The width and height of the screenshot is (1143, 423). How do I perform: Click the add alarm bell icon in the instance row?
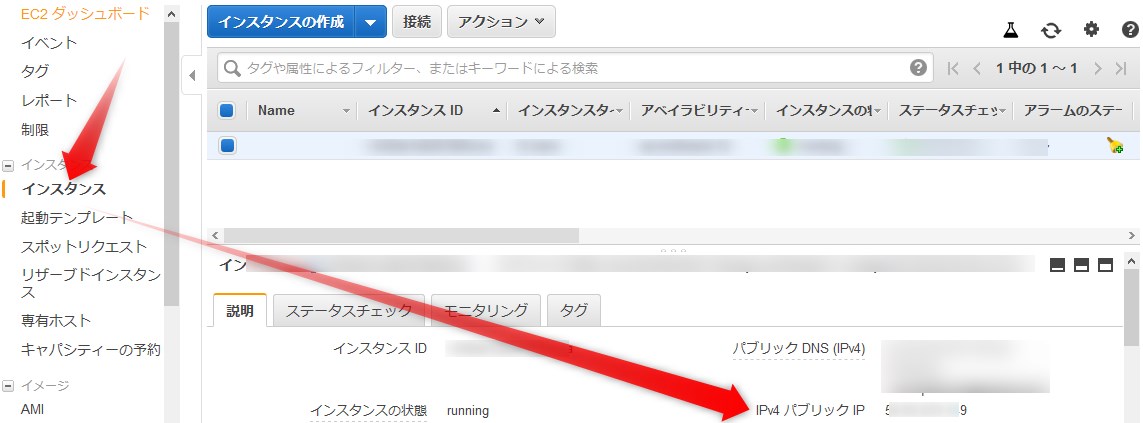click(x=1115, y=146)
